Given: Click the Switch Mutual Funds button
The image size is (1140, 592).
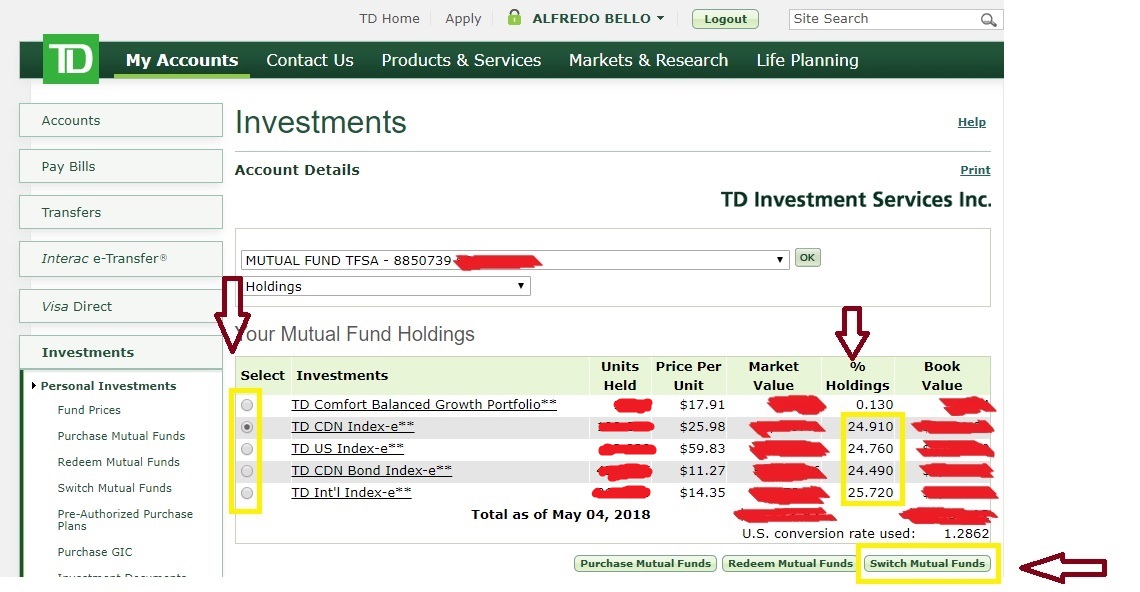Looking at the screenshot, I should [927, 564].
